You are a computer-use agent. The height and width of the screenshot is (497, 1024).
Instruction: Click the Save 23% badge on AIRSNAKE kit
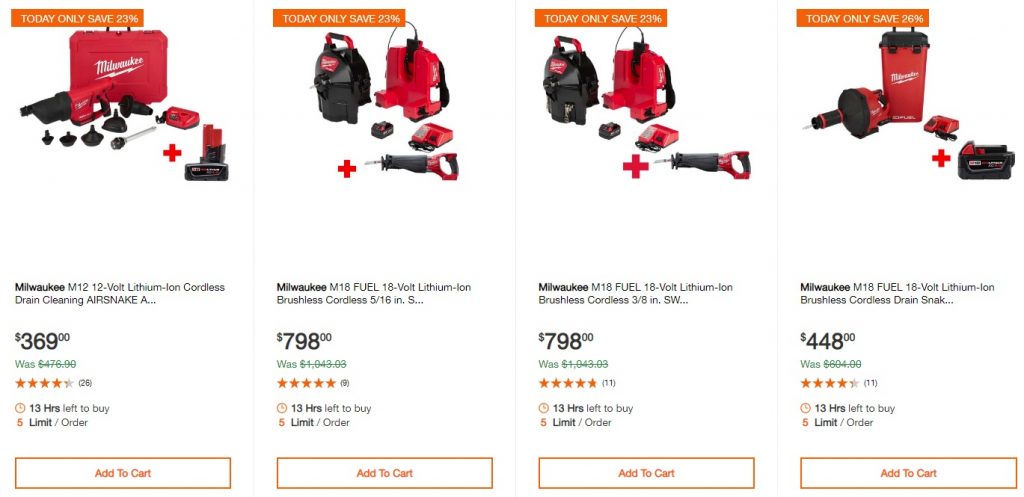(x=77, y=18)
